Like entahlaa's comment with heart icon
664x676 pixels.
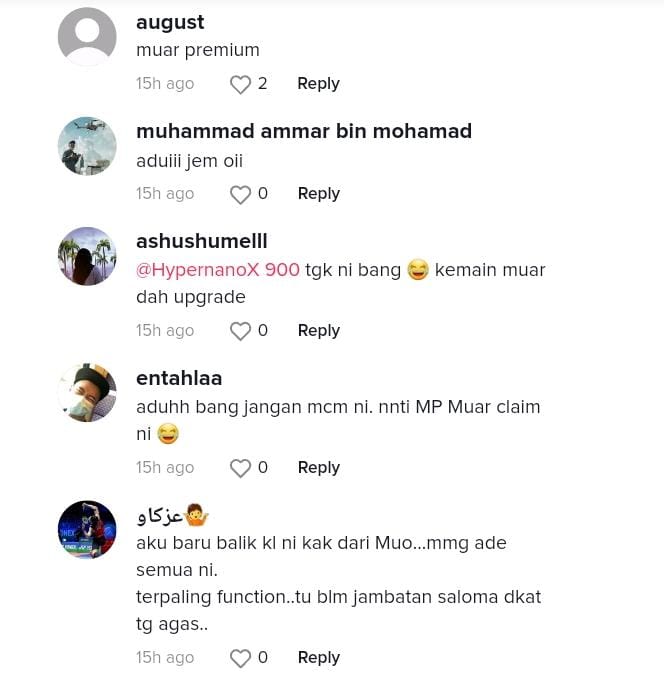coord(240,468)
